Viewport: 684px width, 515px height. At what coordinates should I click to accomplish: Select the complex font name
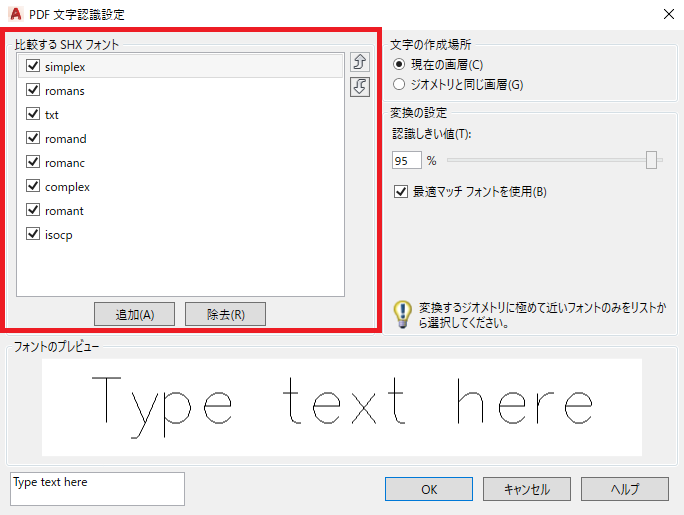coord(67,187)
